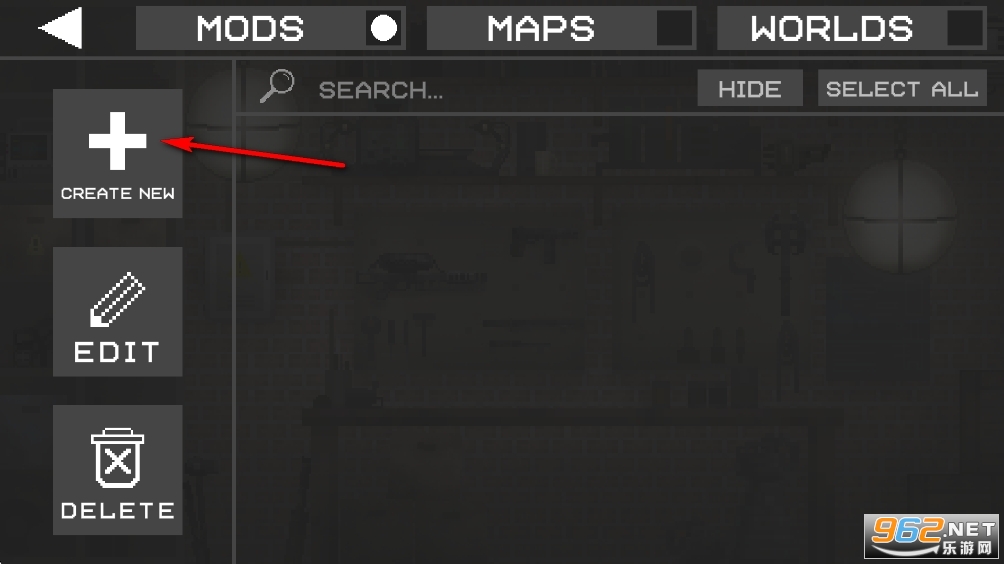Click the HIDE button
The height and width of the screenshot is (564, 1004).
pyautogui.click(x=750, y=88)
